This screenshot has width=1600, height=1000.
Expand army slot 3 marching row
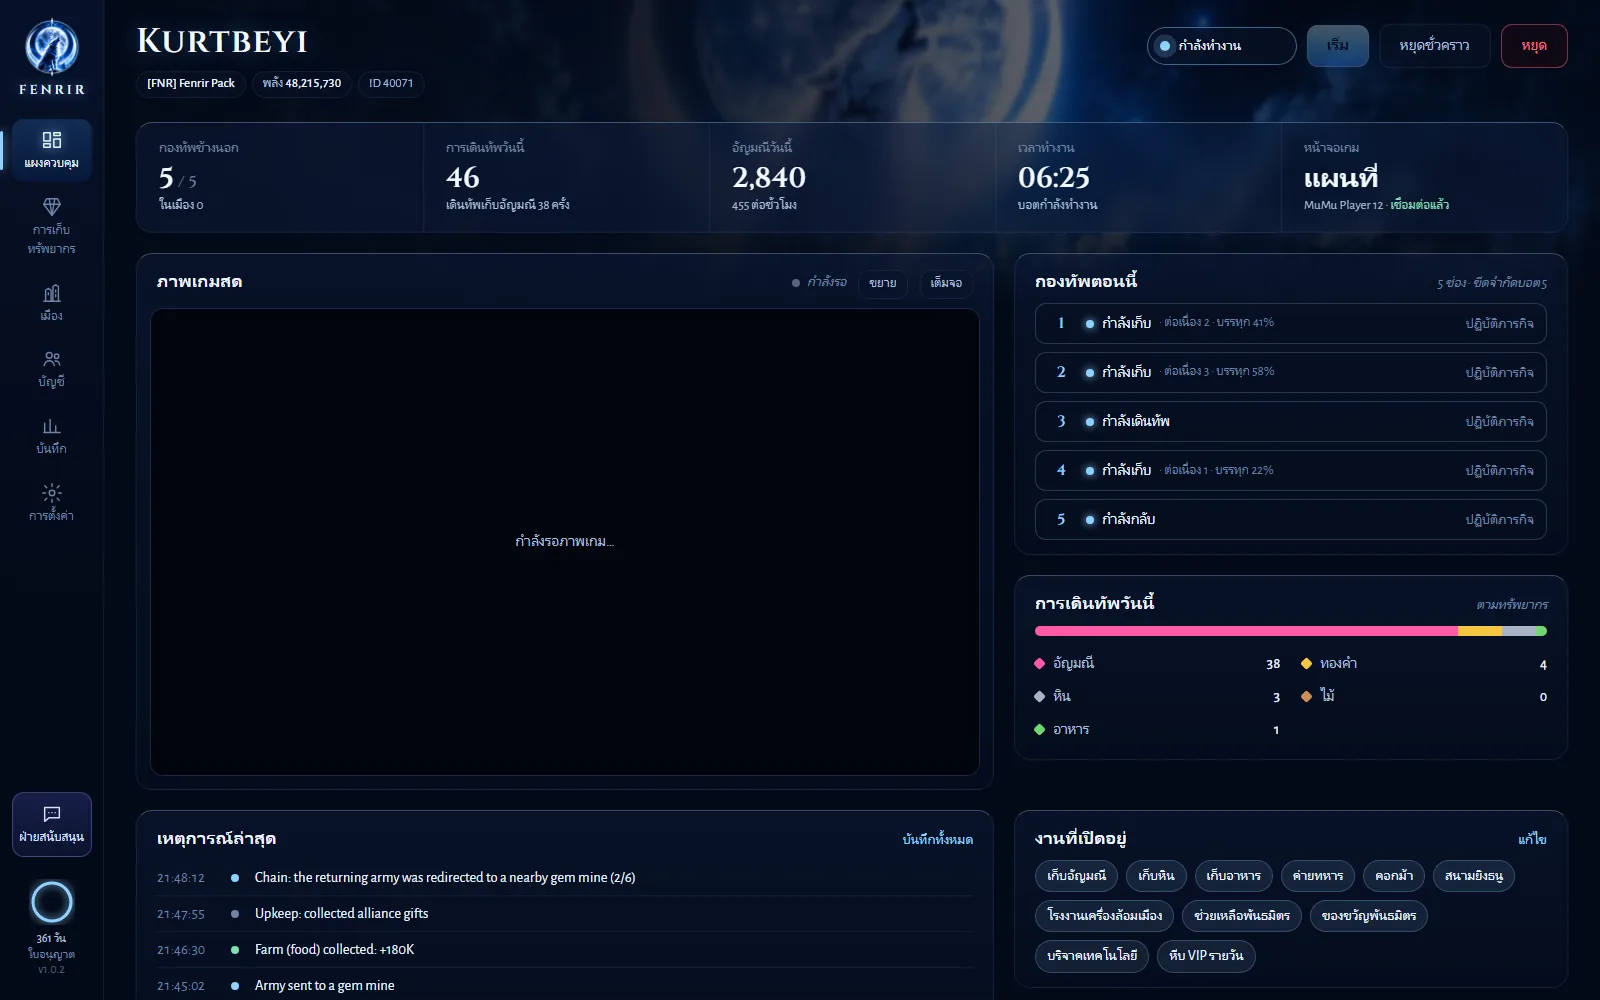pos(1291,421)
